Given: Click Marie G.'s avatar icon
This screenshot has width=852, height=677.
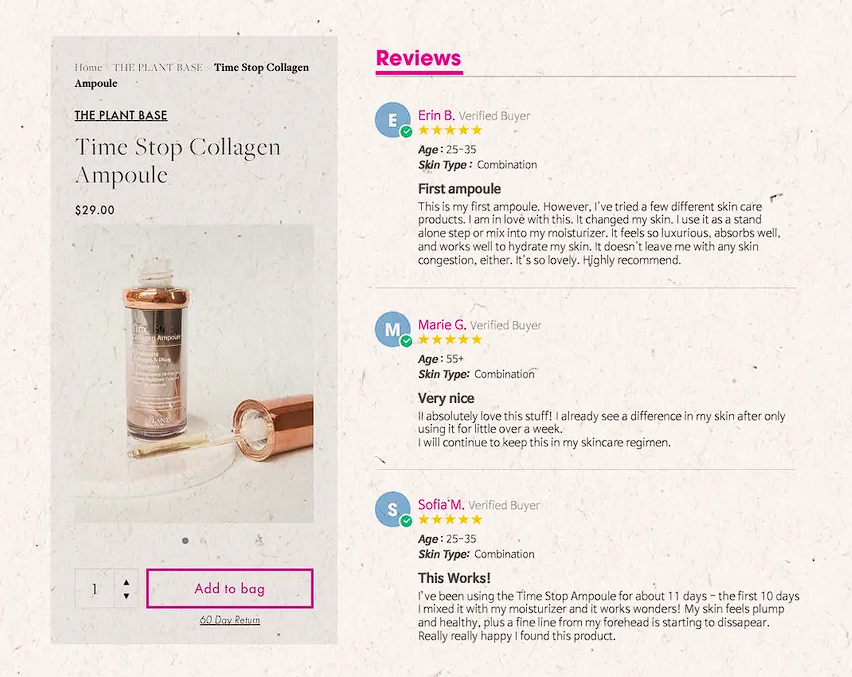Looking at the screenshot, I should pyautogui.click(x=391, y=329).
